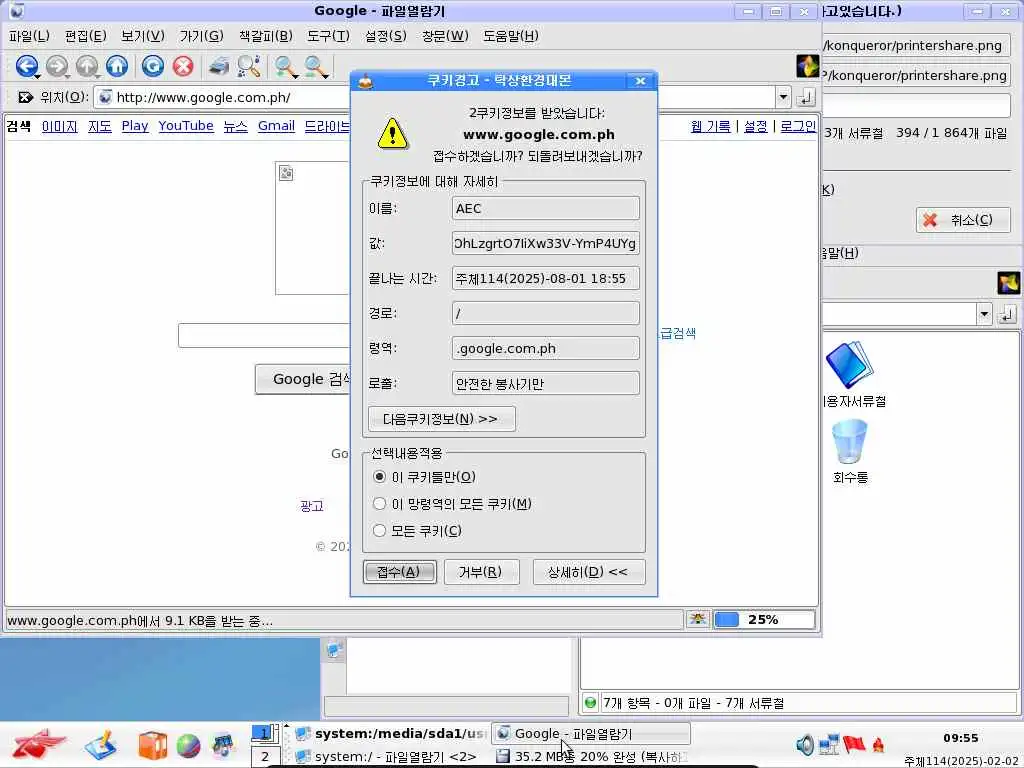1024x768 pixels.
Task: Open the 도구(T) tools menu
Action: tap(328, 36)
